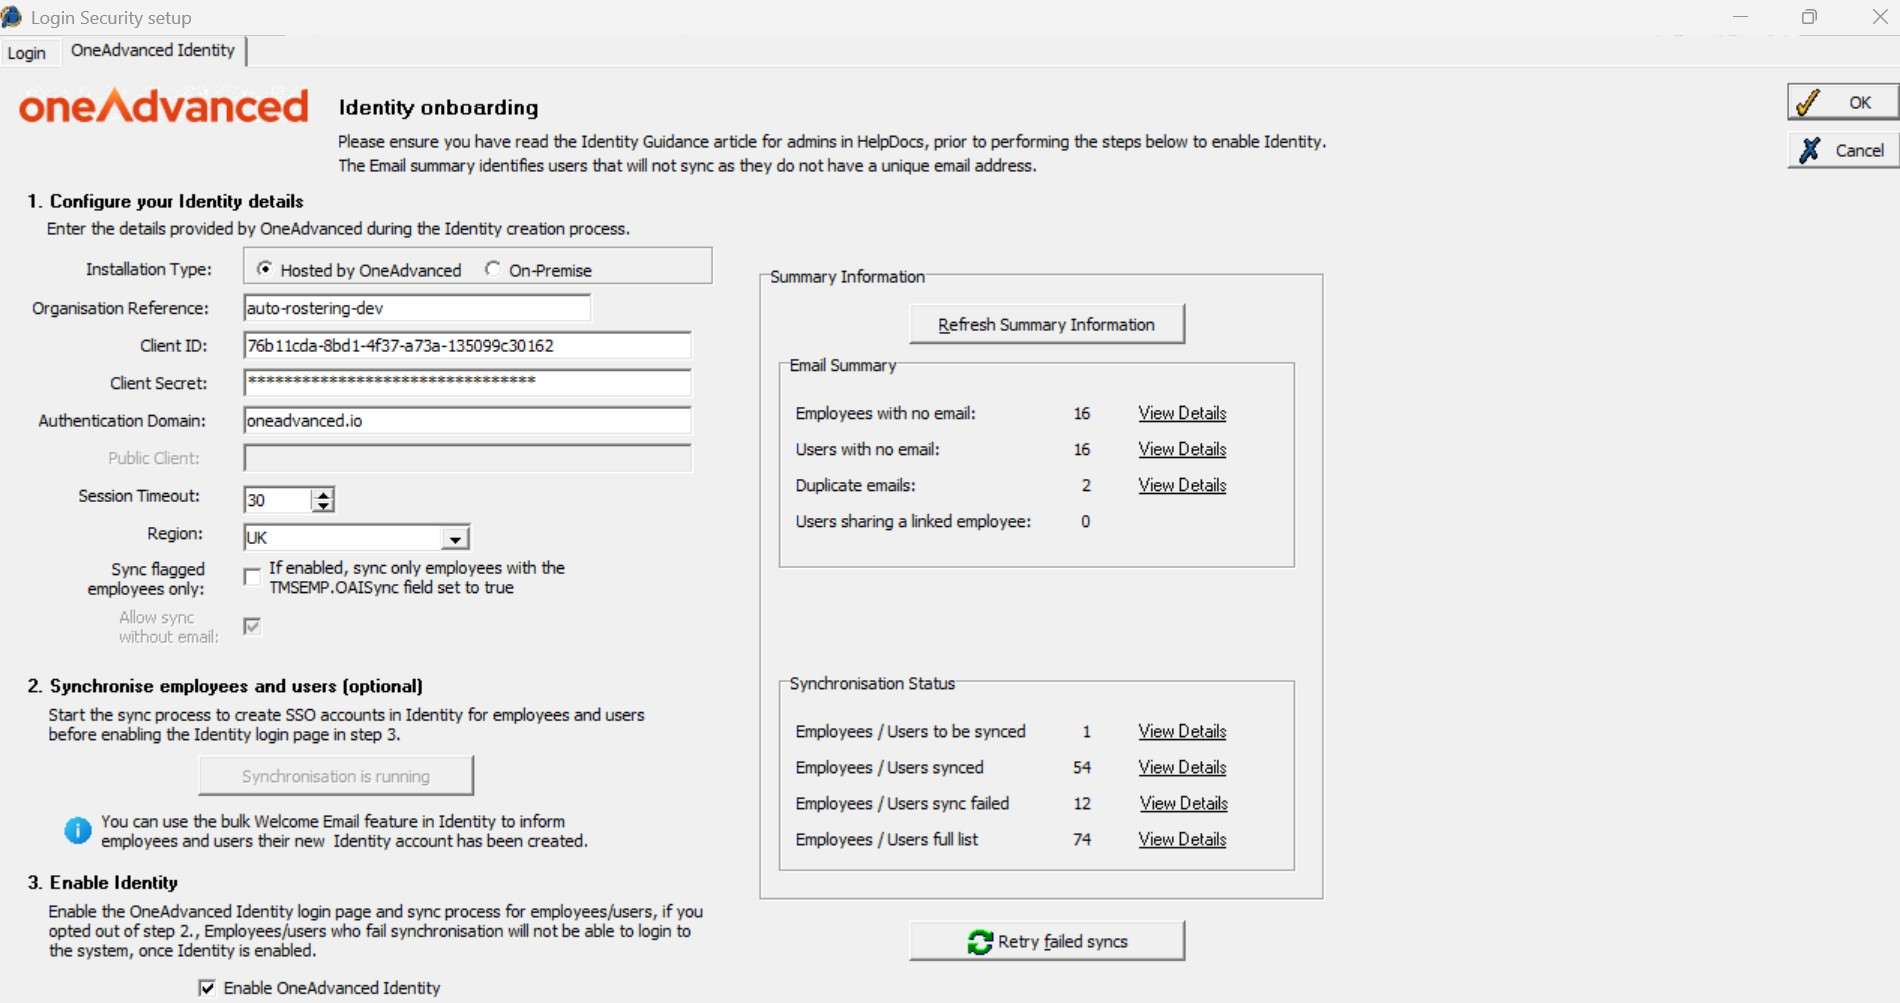Click Synchronisation is running button
This screenshot has height=1003, width=1900.
336,776
